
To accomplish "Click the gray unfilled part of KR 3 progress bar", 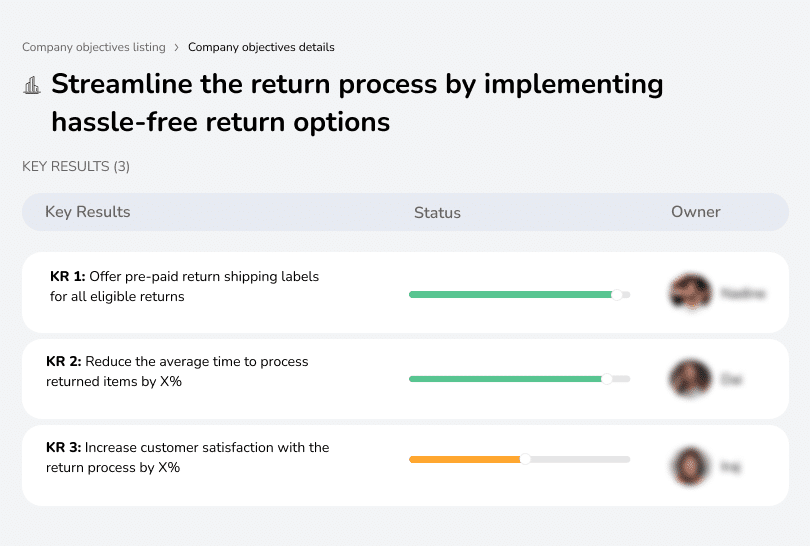I will (580, 459).
